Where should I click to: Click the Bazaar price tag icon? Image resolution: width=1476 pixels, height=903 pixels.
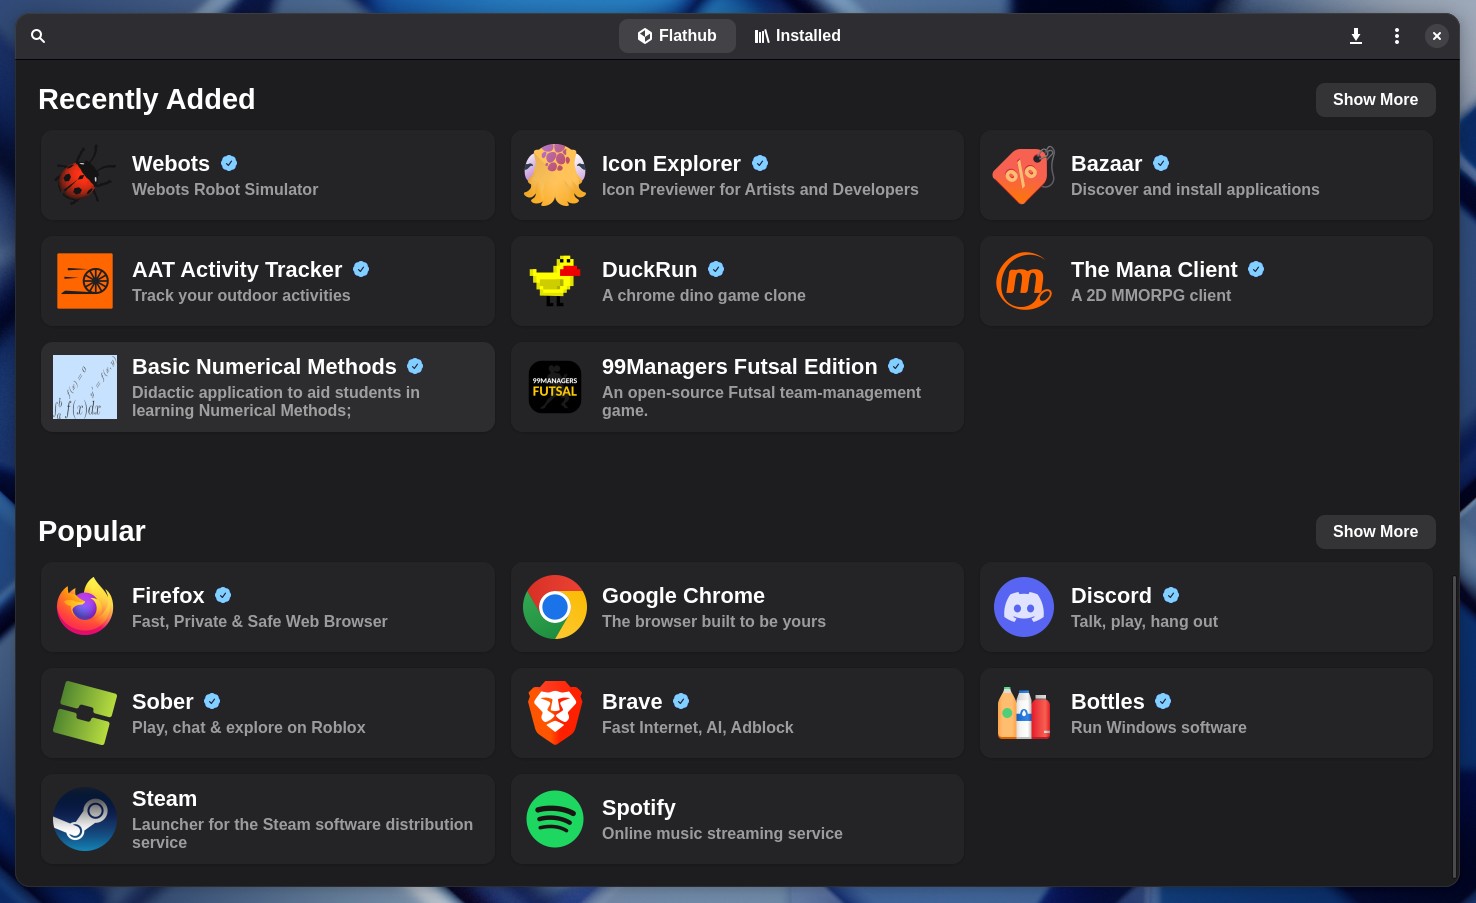[x=1024, y=175]
